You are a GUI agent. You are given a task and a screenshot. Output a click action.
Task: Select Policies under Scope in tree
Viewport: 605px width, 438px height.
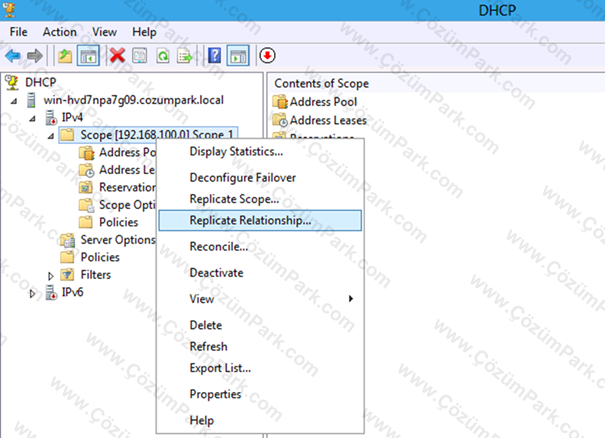coord(118,222)
